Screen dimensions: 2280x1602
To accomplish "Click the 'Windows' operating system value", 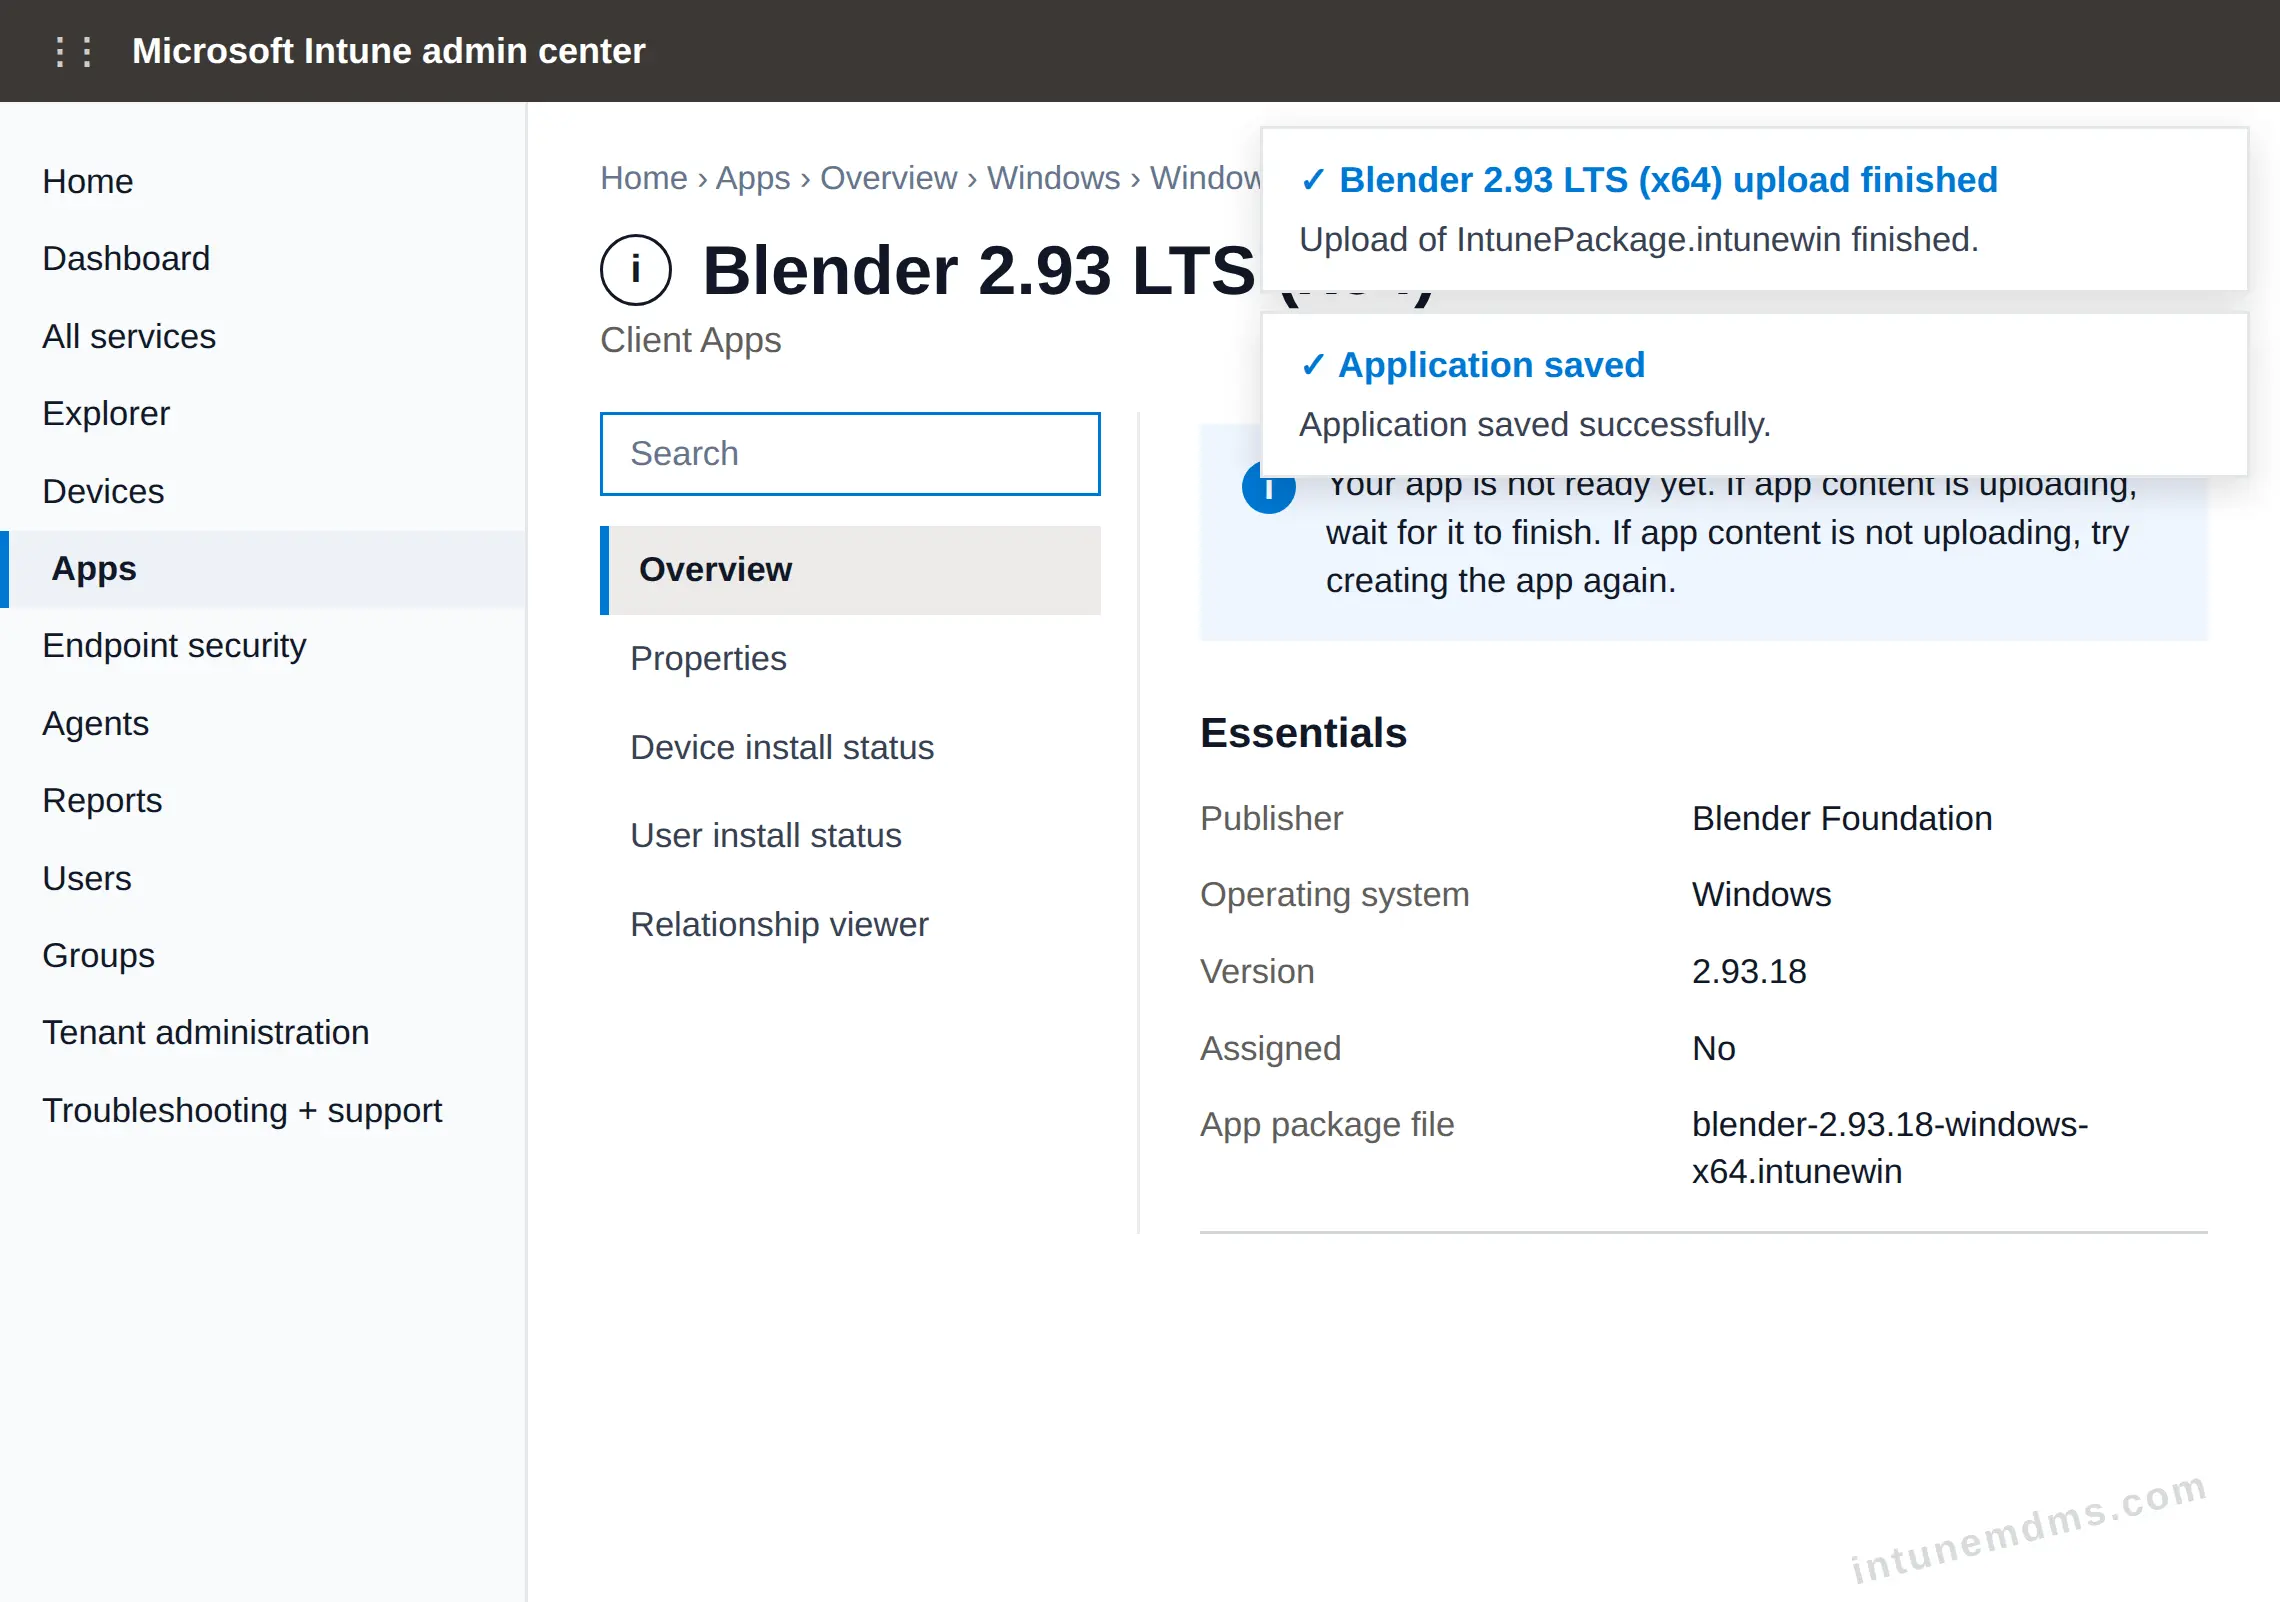I will click(1761, 895).
